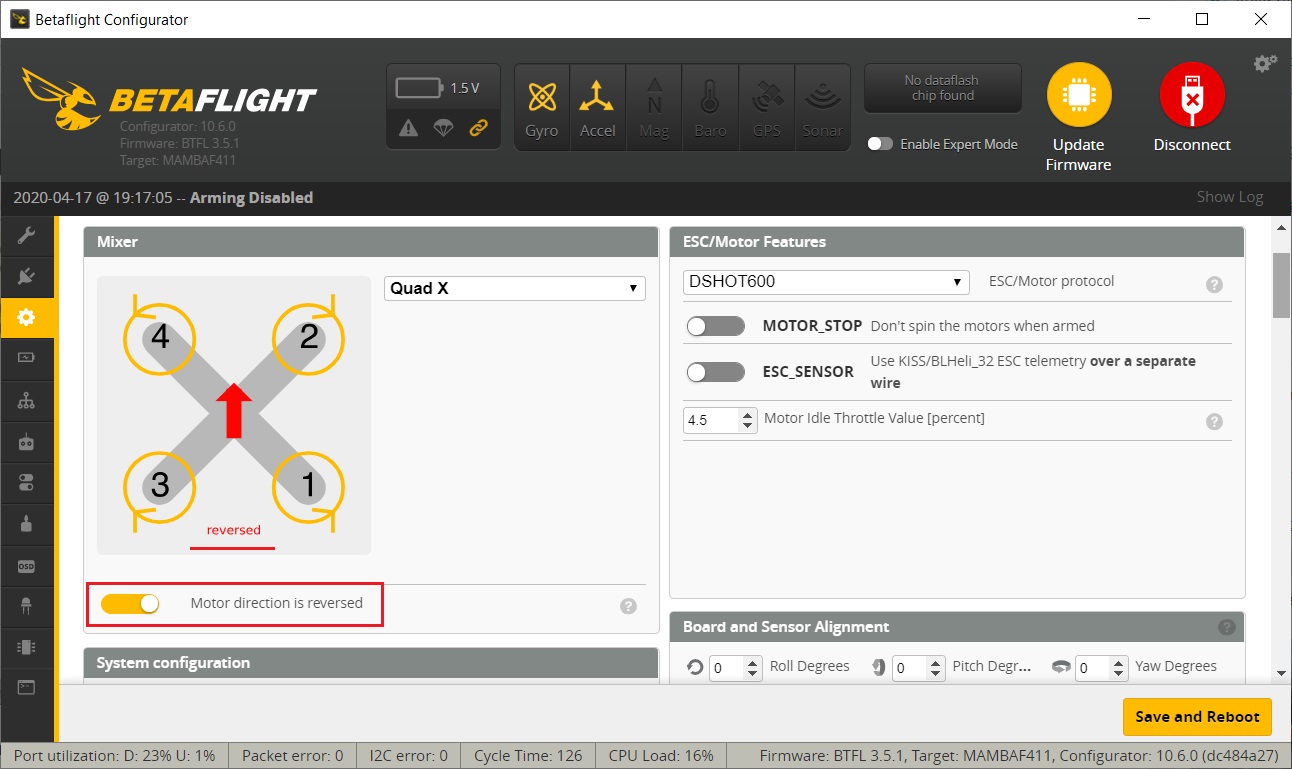
Task: Maximize the Betaflight Configurator window
Action: point(1202,19)
